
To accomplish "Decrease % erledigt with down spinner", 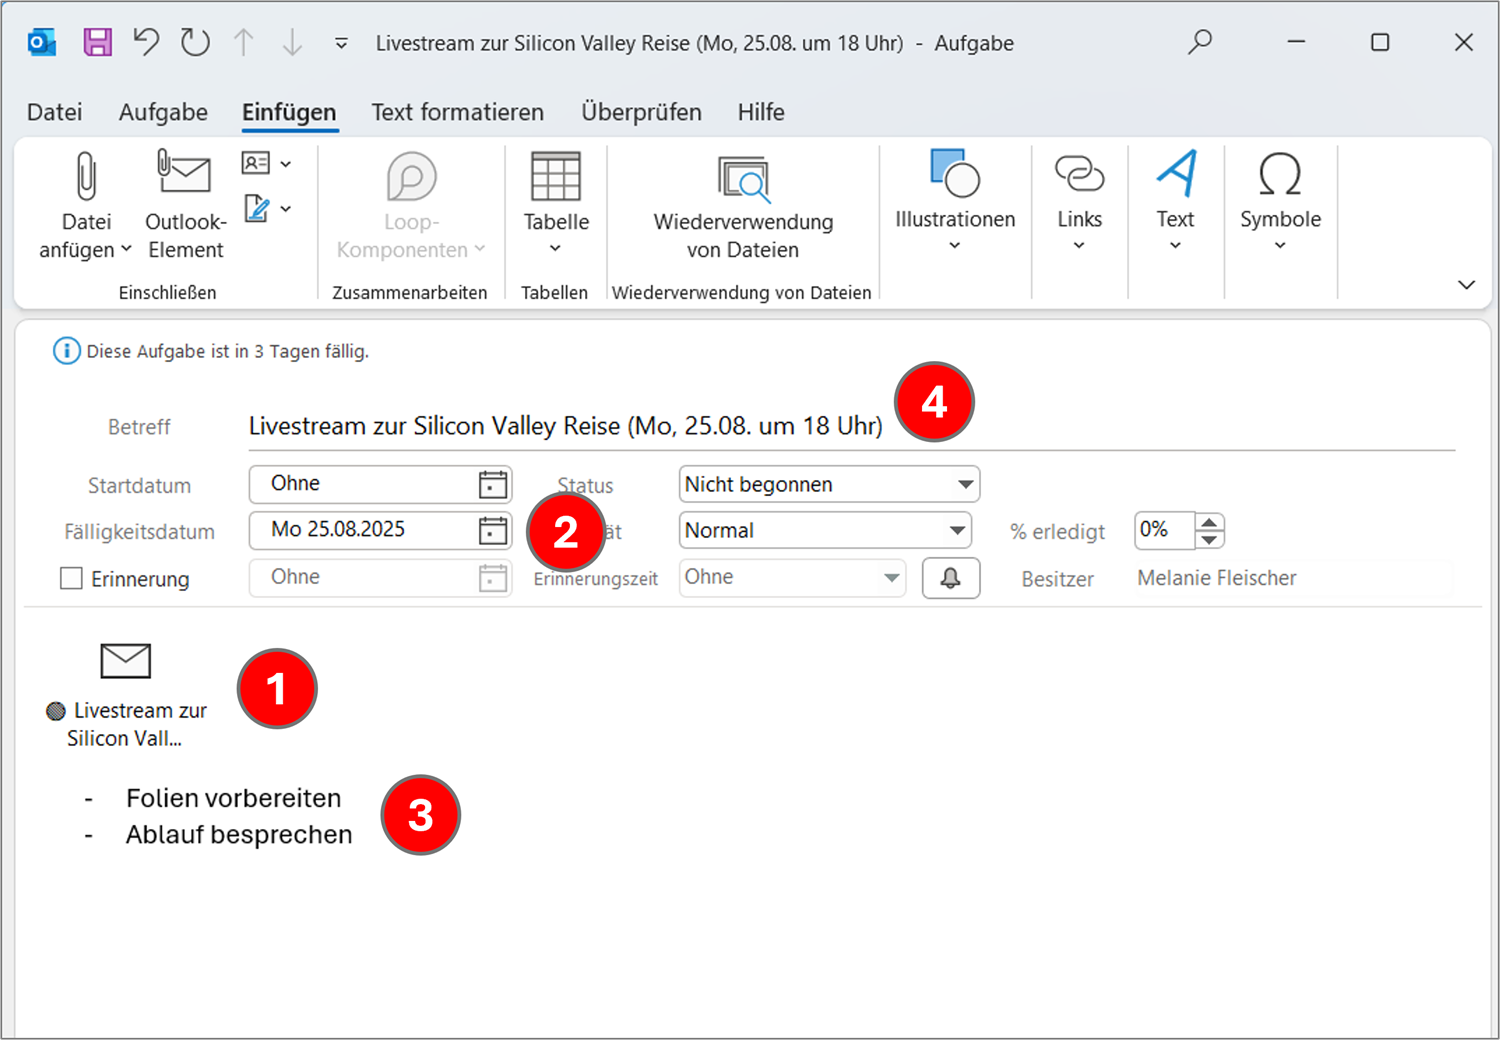I will pyautogui.click(x=1209, y=540).
